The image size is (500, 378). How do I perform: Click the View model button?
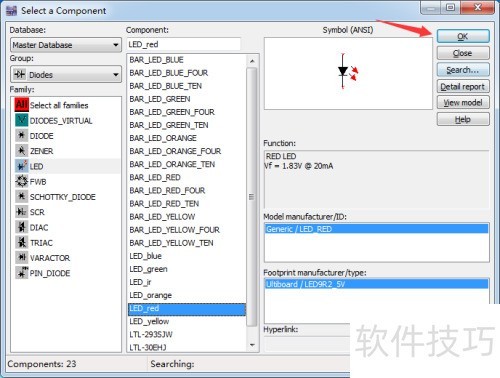[463, 103]
